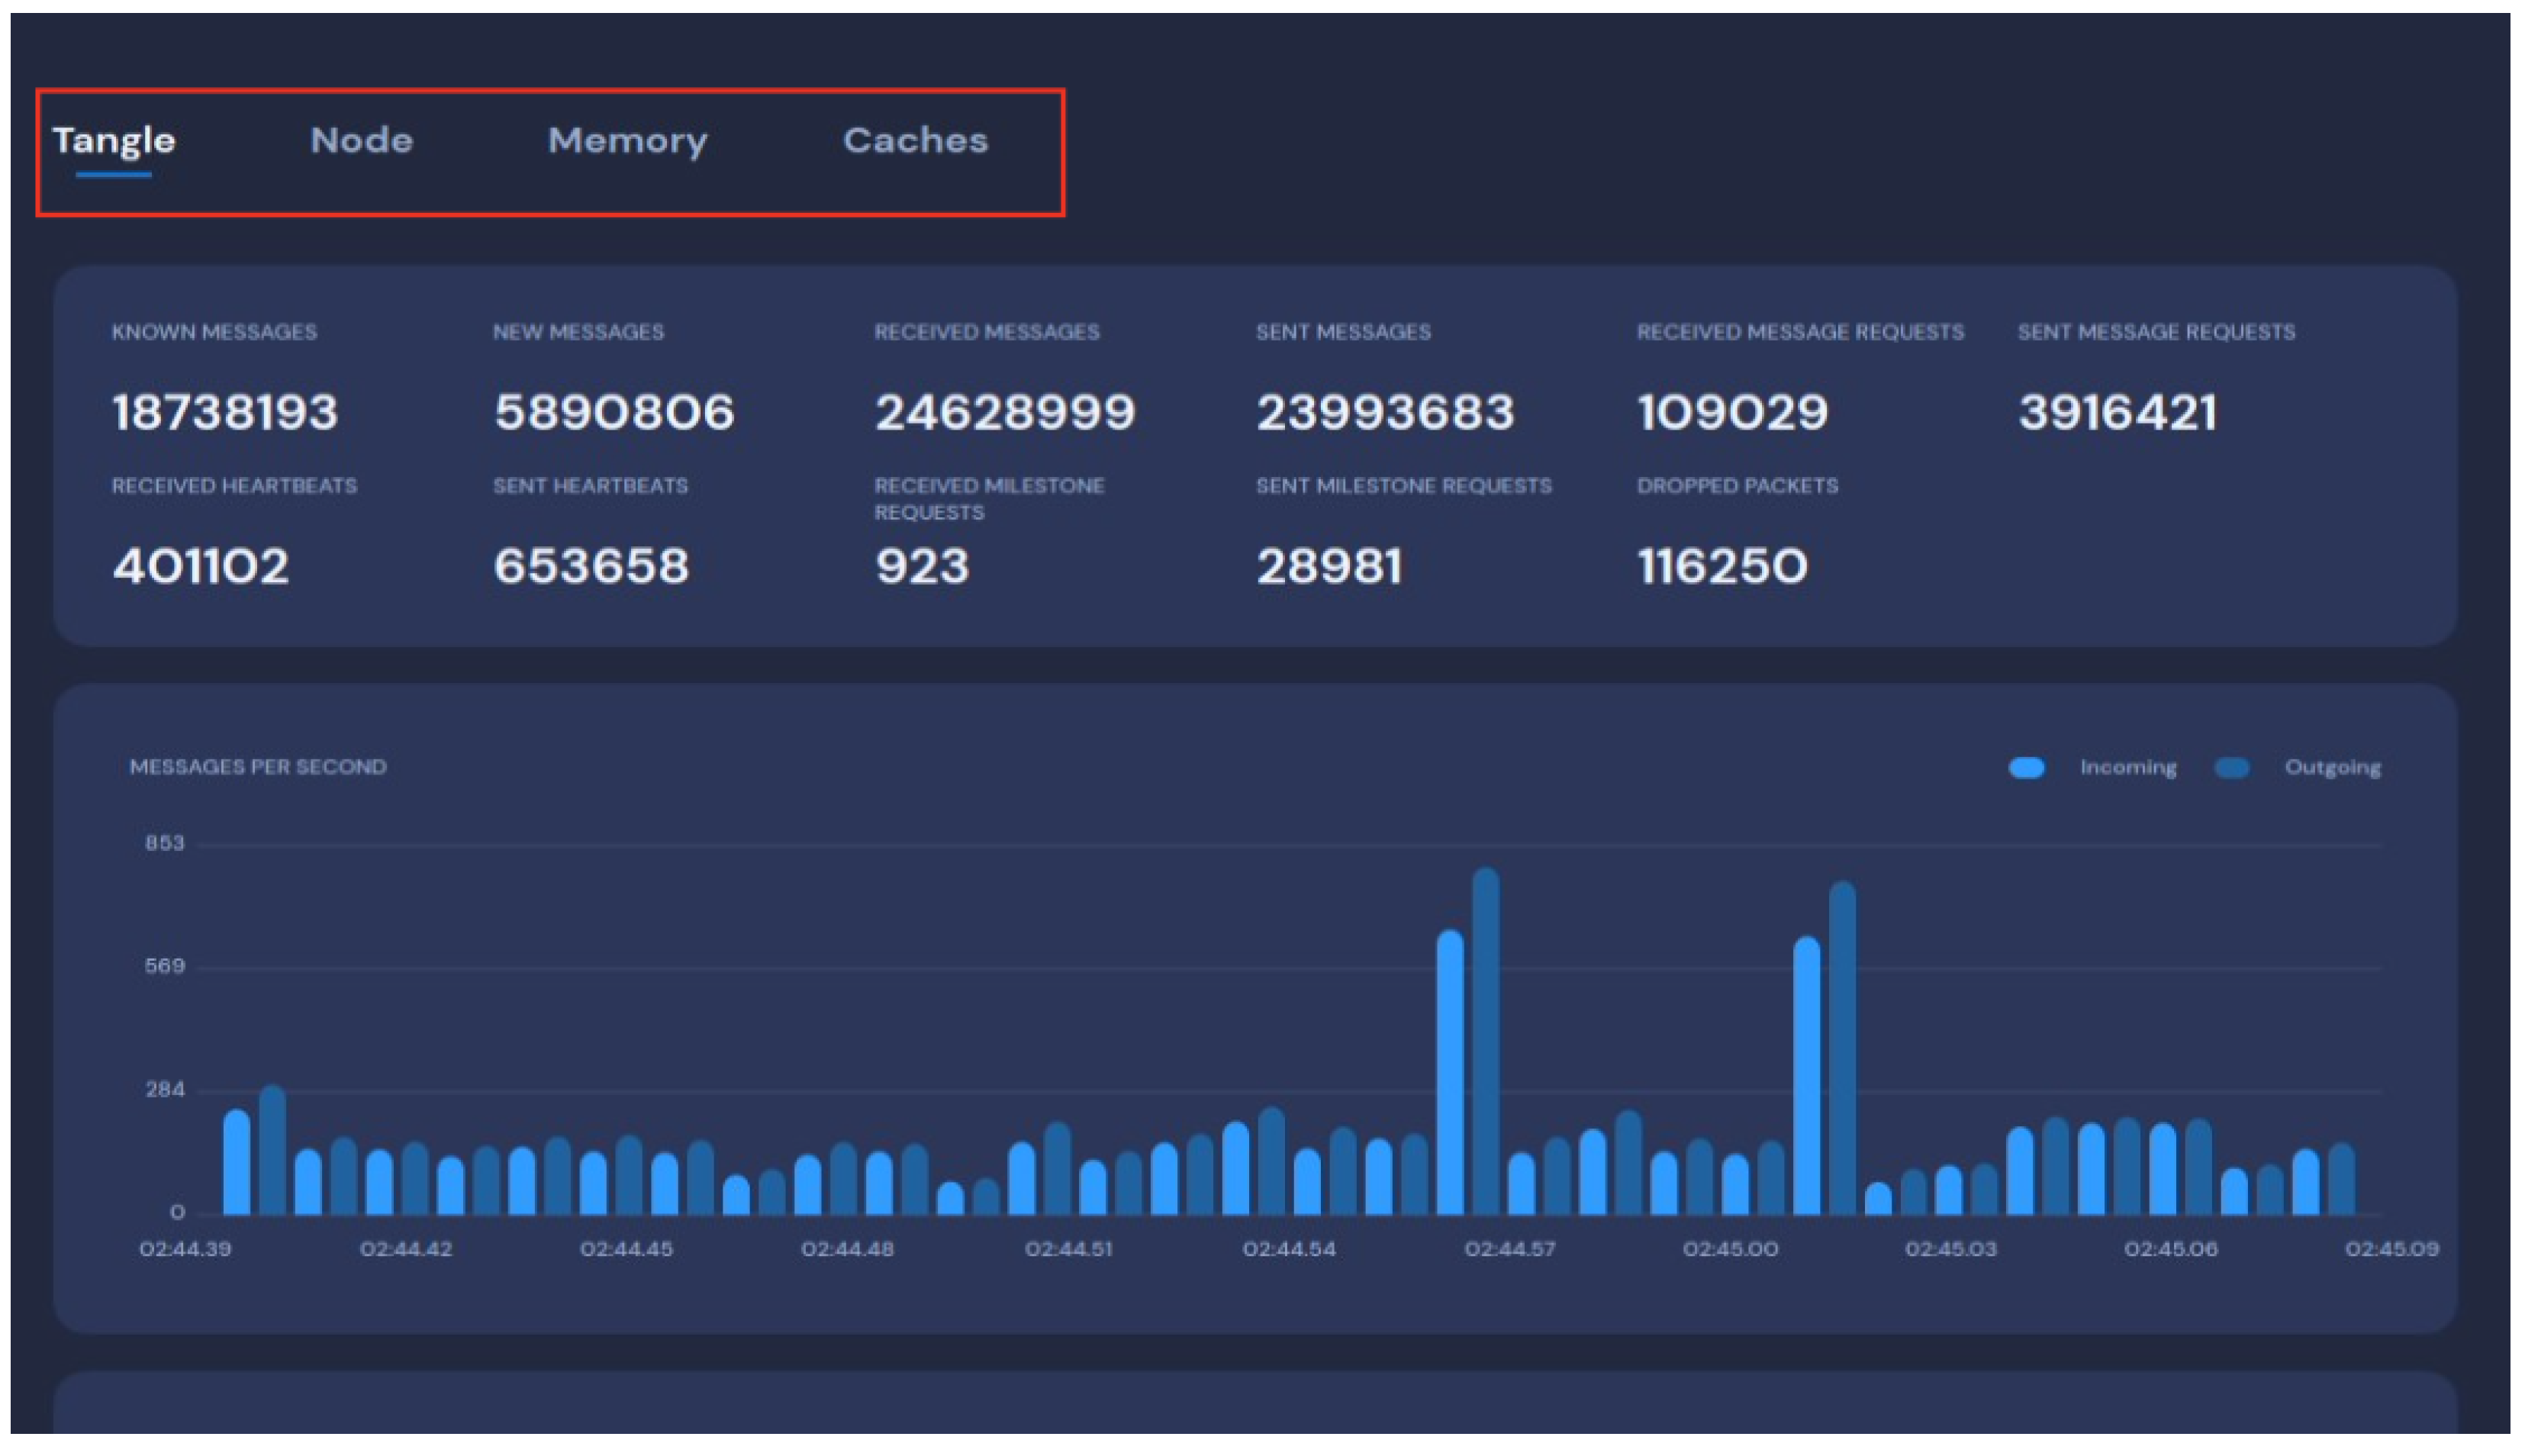The image size is (2525, 1456).
Task: Open the Caches tab
Action: [915, 140]
